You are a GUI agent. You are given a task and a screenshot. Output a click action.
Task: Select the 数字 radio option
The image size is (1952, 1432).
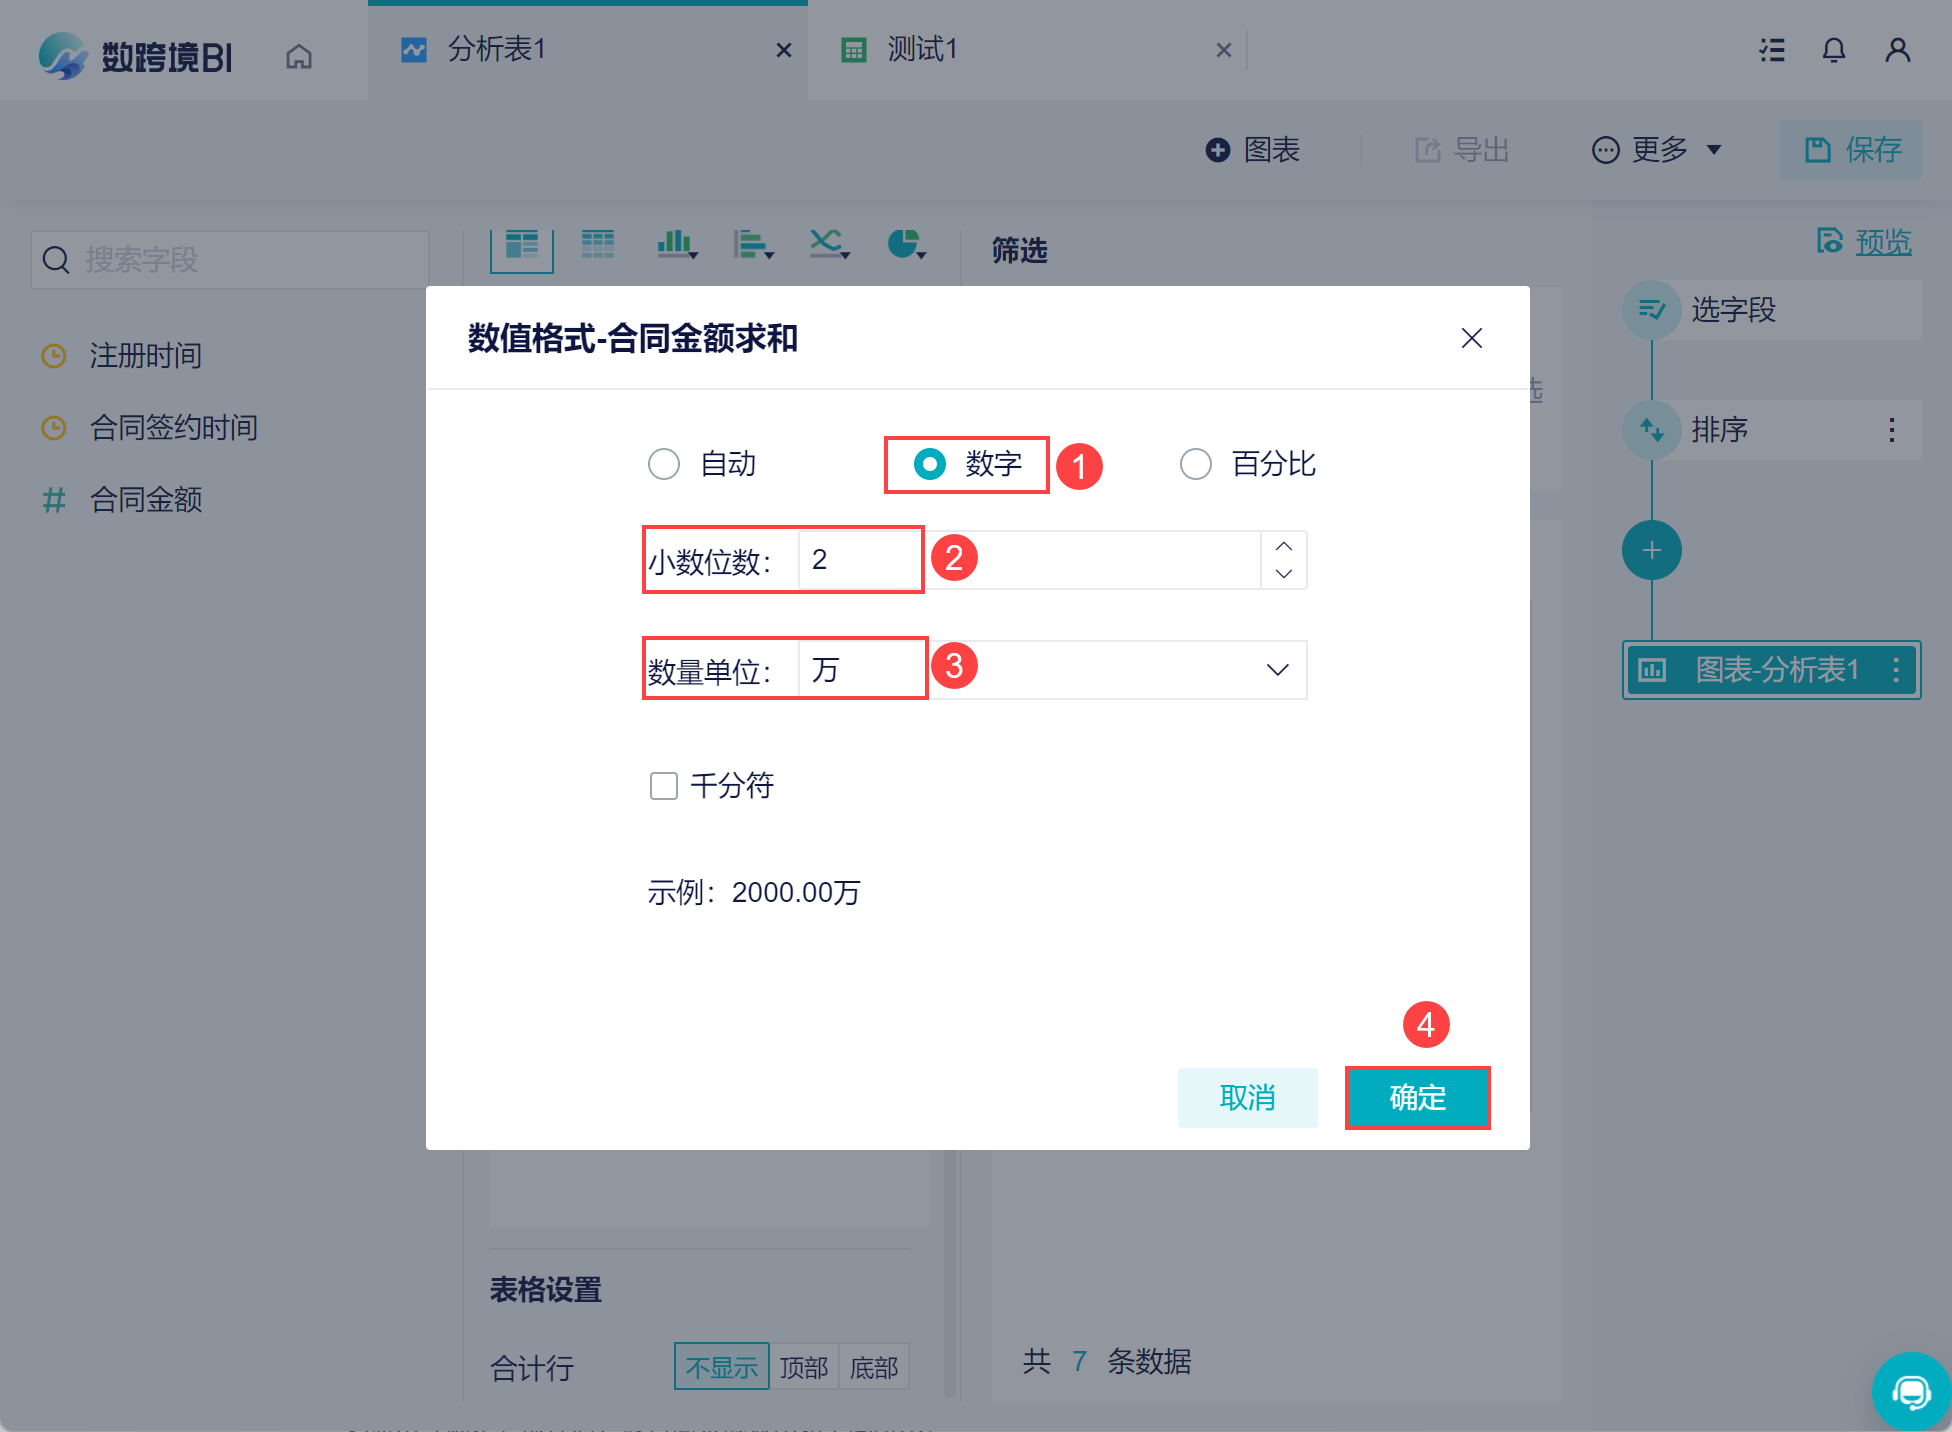(930, 464)
